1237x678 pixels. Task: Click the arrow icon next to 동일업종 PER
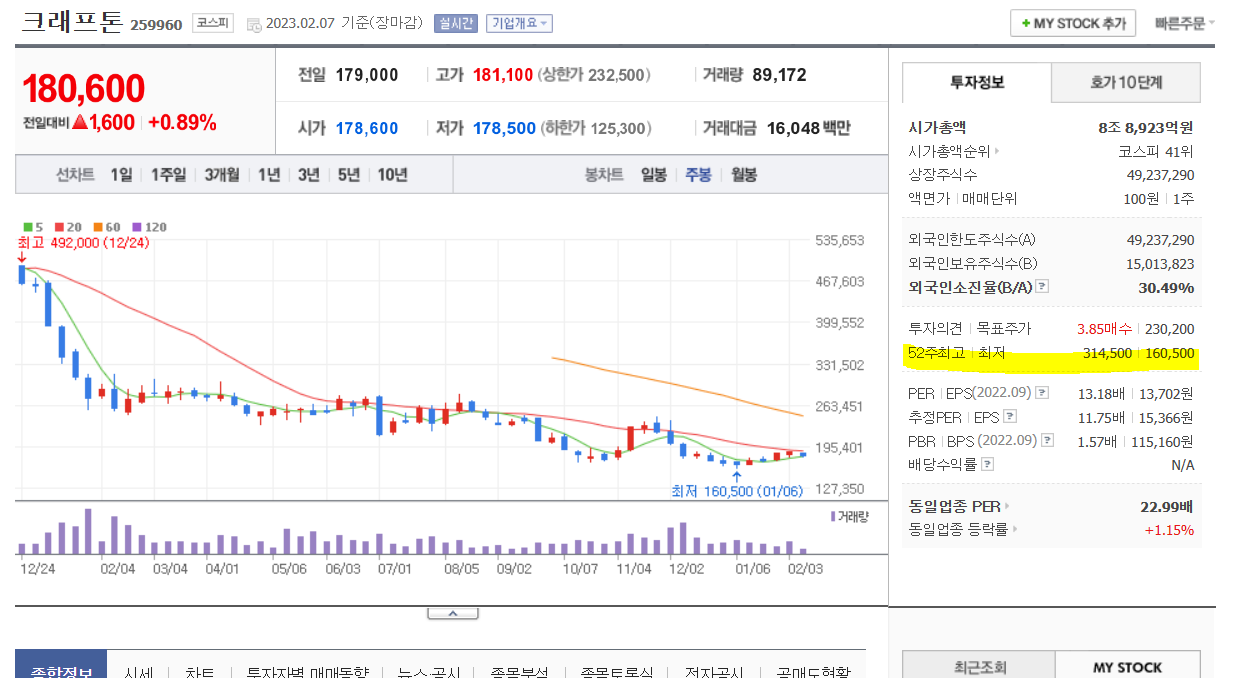pos(1007,507)
